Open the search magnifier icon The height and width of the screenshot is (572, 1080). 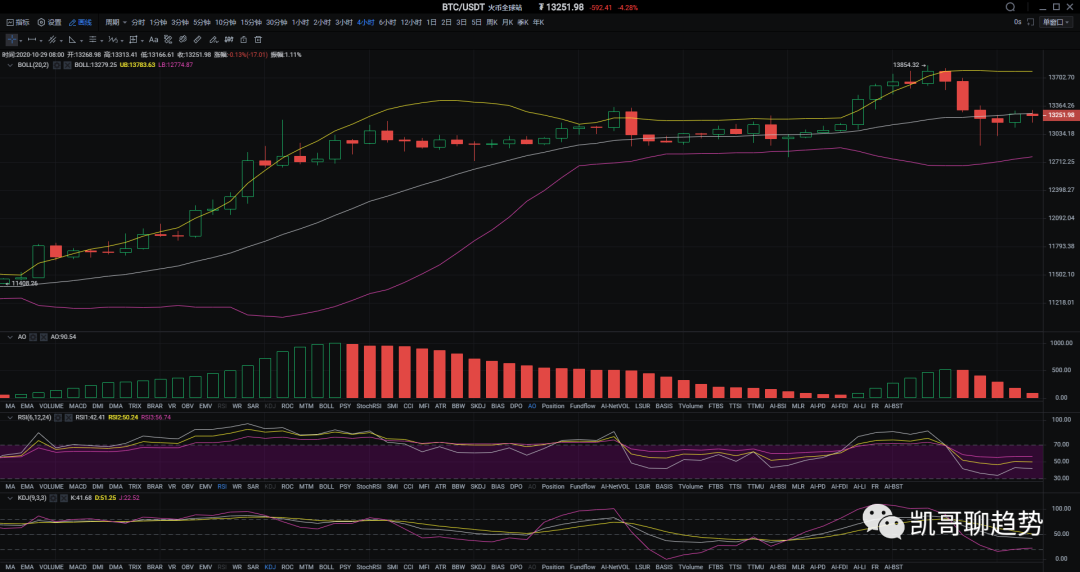click(x=1011, y=7)
